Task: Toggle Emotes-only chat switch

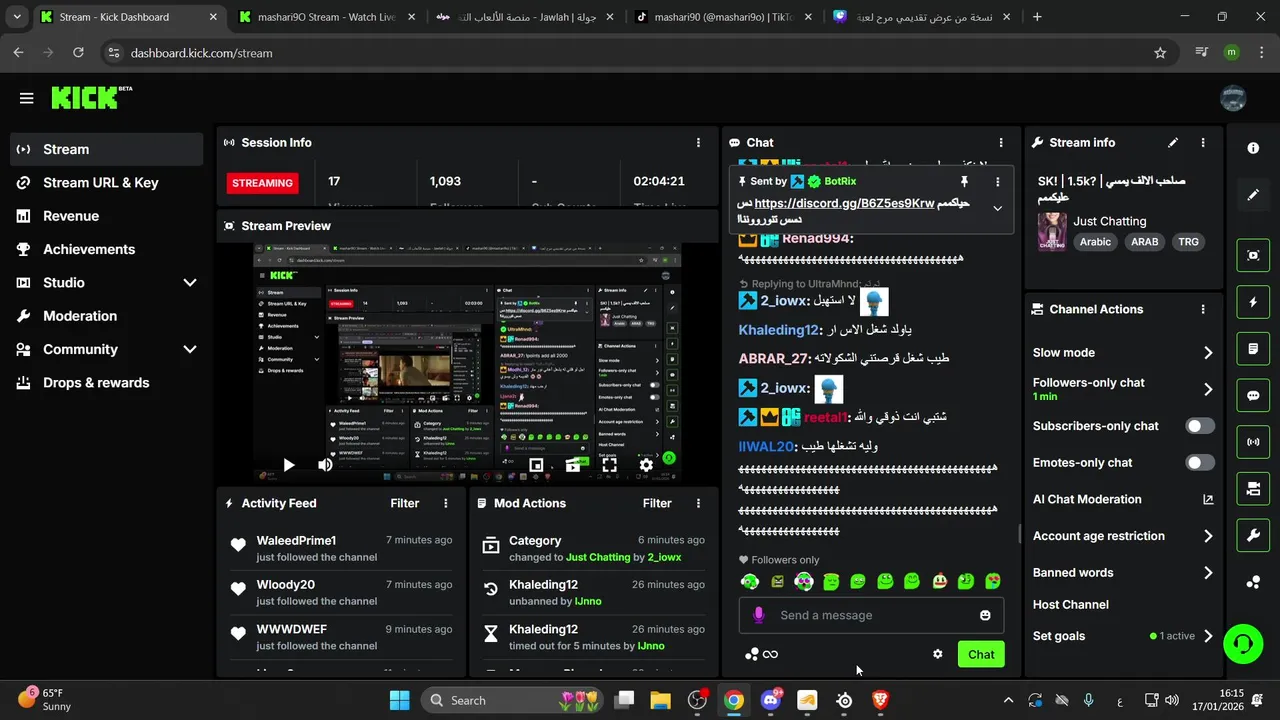Action: tap(1200, 463)
